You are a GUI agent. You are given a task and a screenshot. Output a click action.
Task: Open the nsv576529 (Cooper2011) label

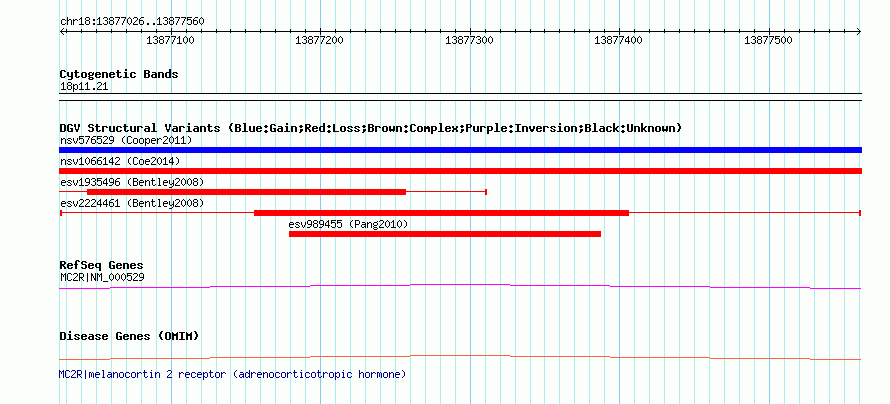pos(126,140)
